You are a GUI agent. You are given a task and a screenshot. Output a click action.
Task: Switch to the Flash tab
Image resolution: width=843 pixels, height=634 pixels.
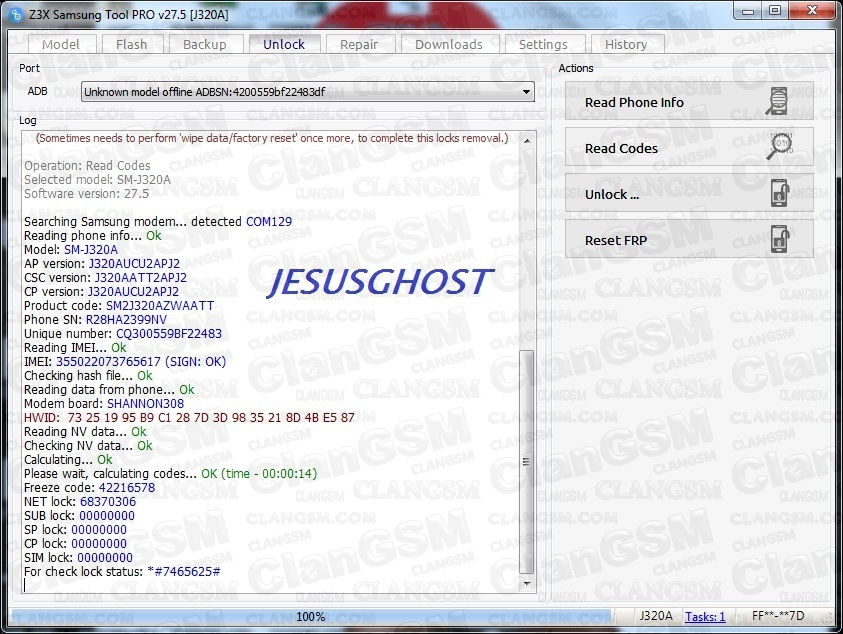(131, 44)
